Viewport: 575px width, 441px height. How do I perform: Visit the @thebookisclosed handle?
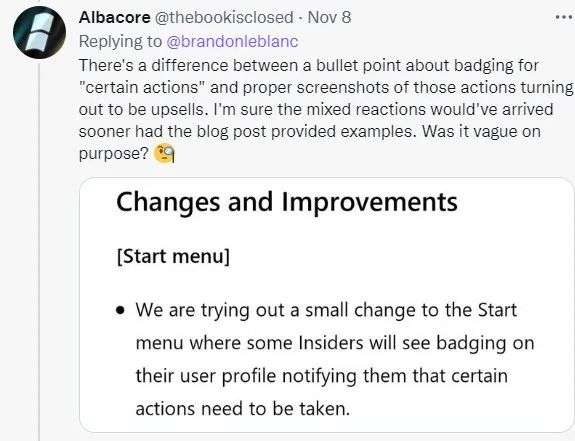pyautogui.click(x=224, y=17)
